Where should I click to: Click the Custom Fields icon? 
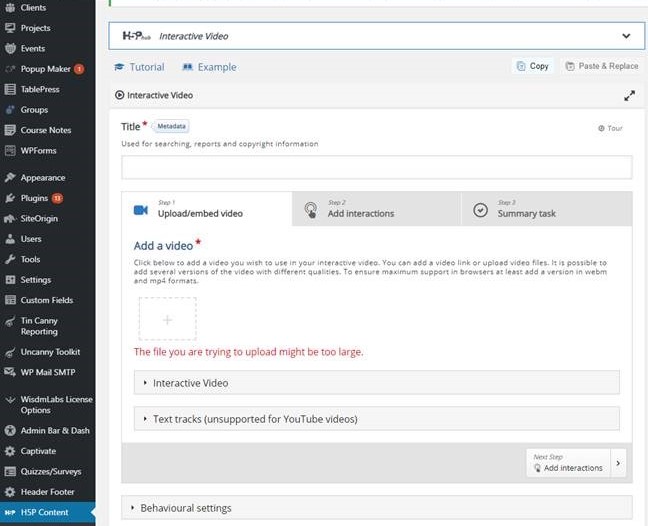coord(10,300)
